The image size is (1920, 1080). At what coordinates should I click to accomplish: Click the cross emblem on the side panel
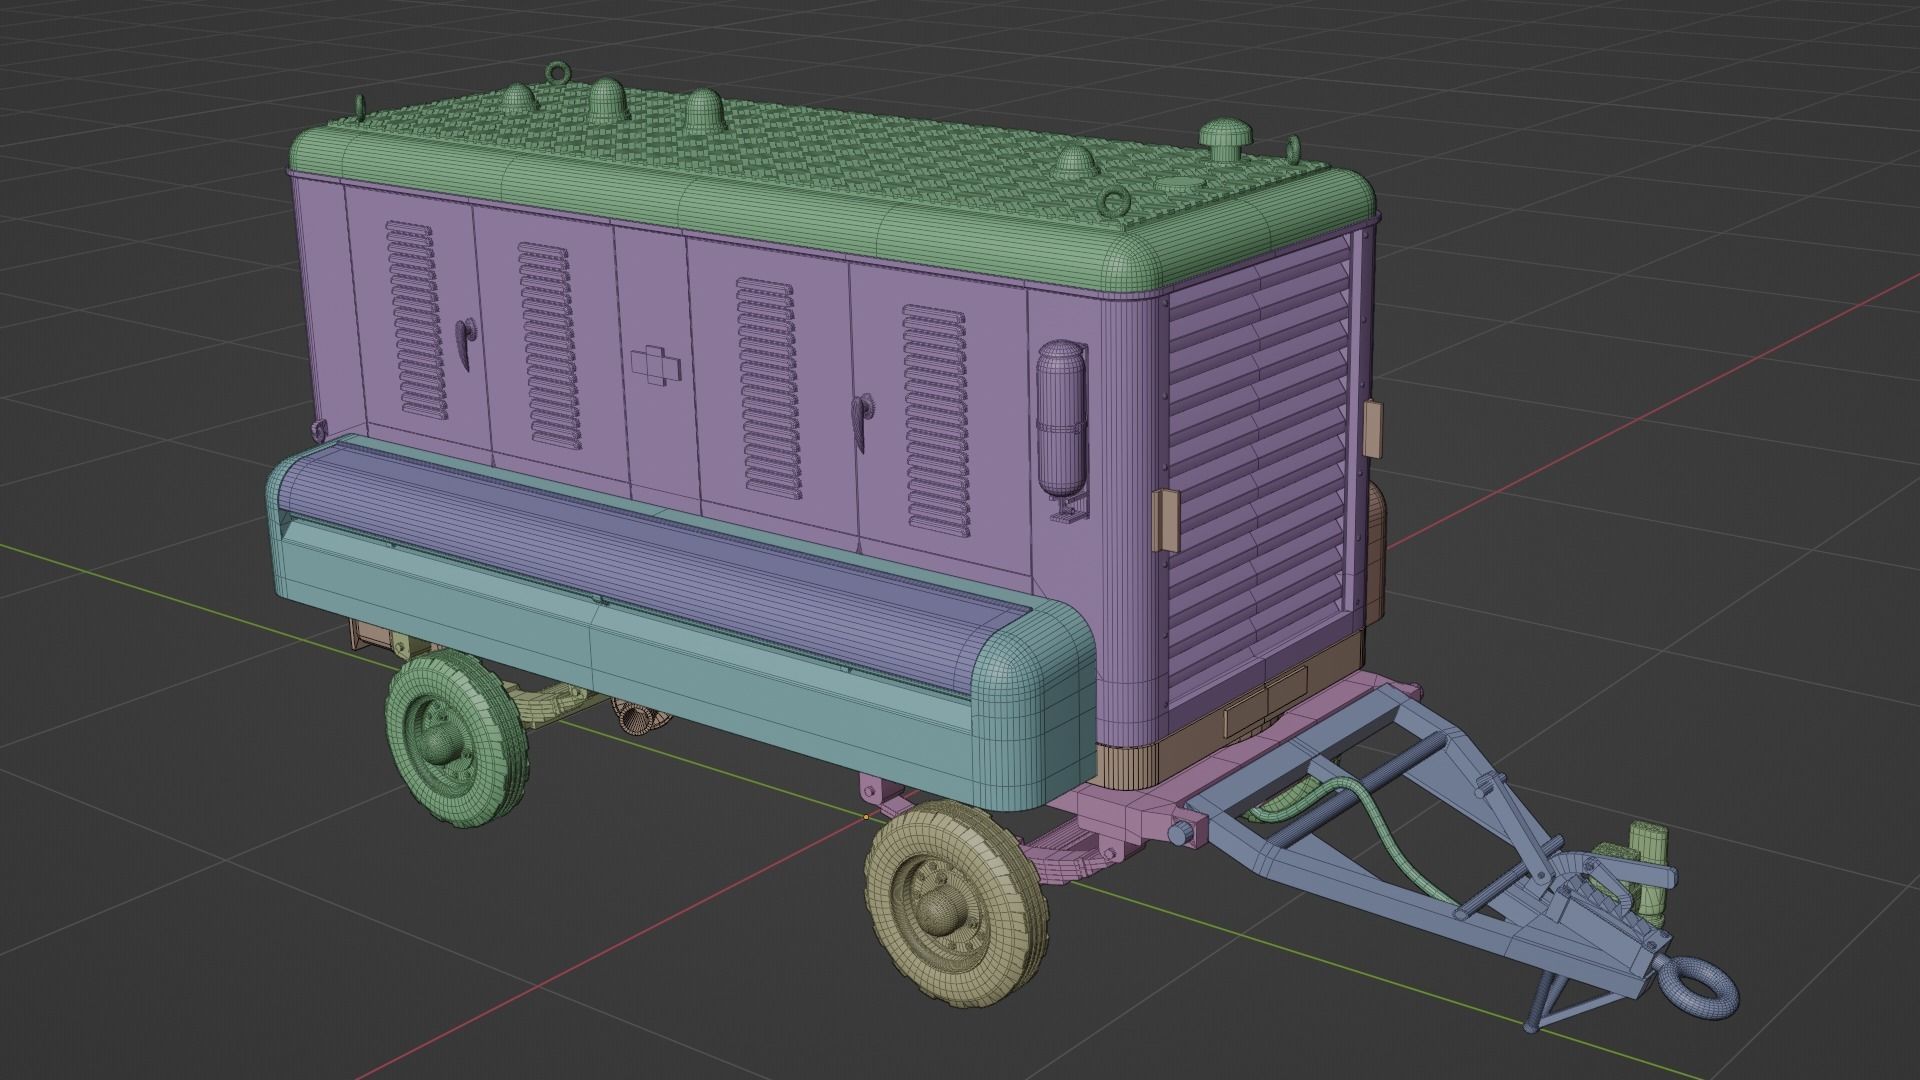(657, 365)
